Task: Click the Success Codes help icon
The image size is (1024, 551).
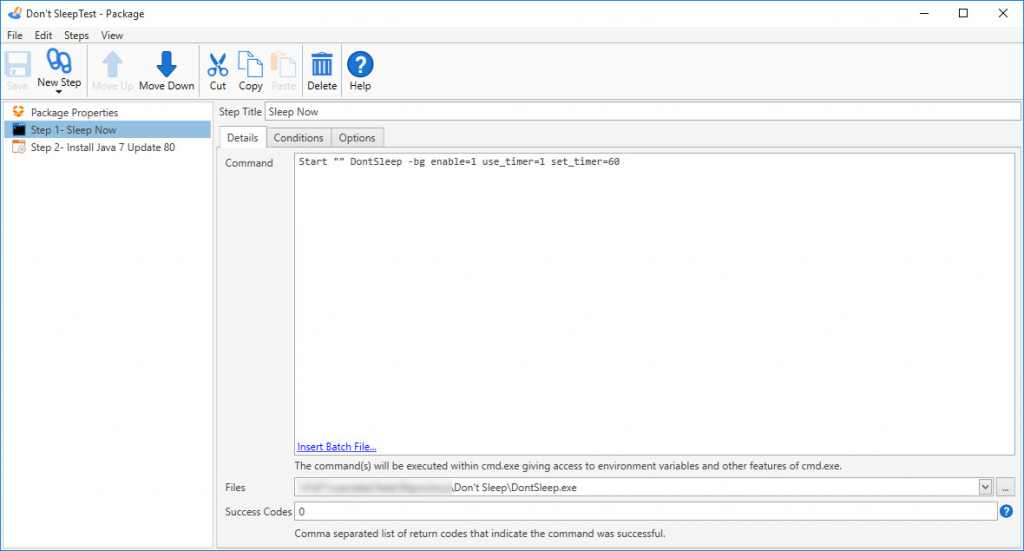Action: click(x=1006, y=511)
